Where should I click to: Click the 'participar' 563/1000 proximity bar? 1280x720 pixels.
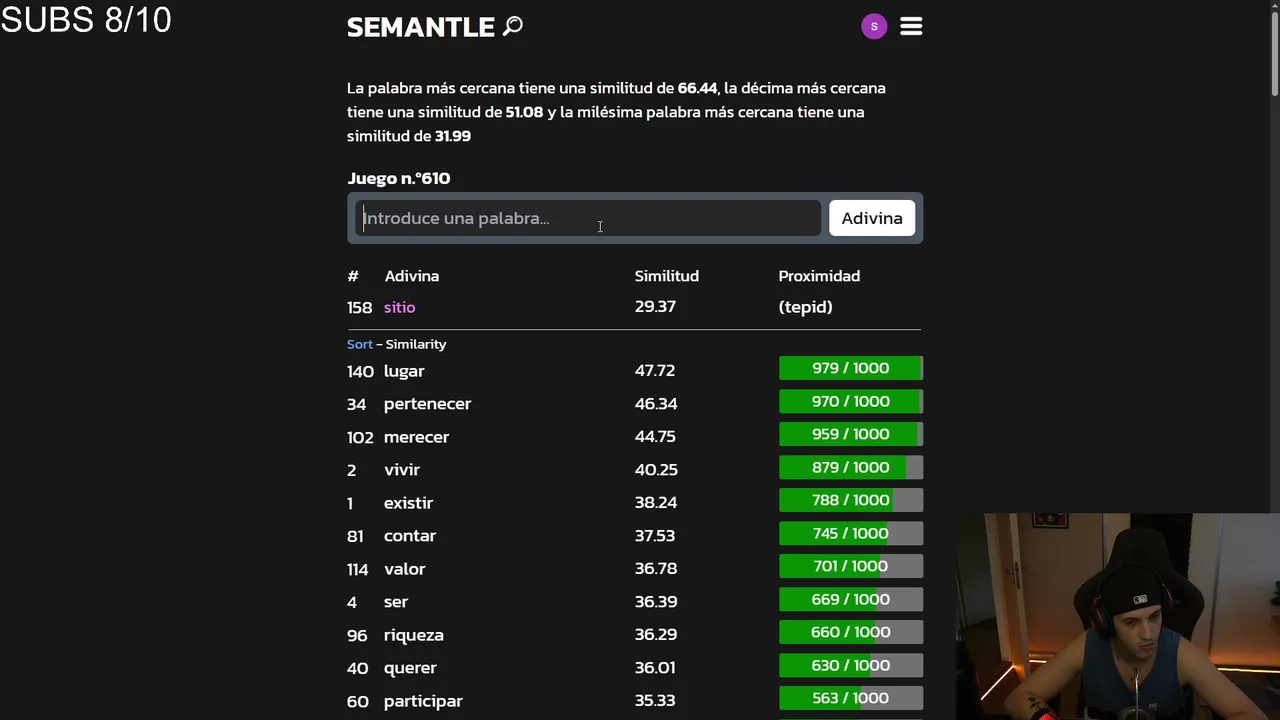(x=850, y=699)
